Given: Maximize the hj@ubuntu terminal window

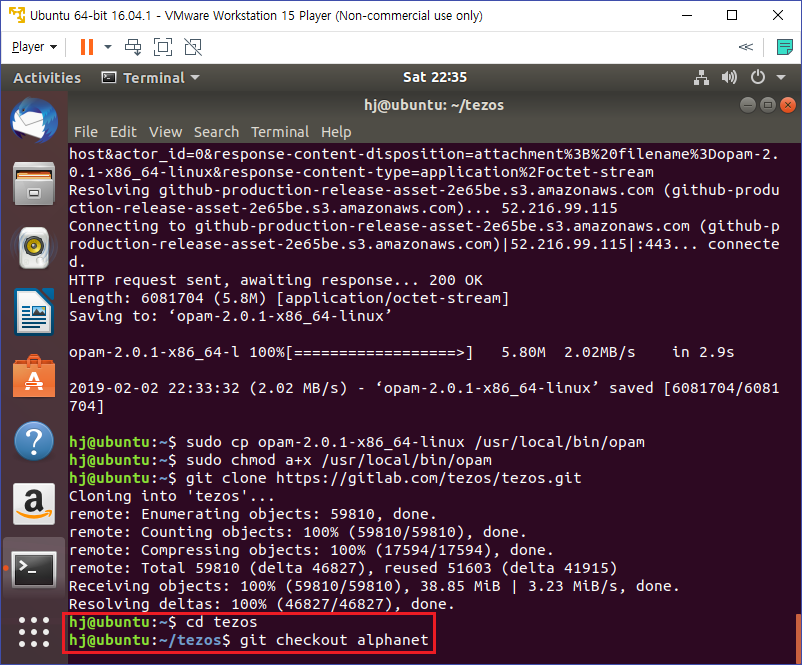Looking at the screenshot, I should [768, 105].
